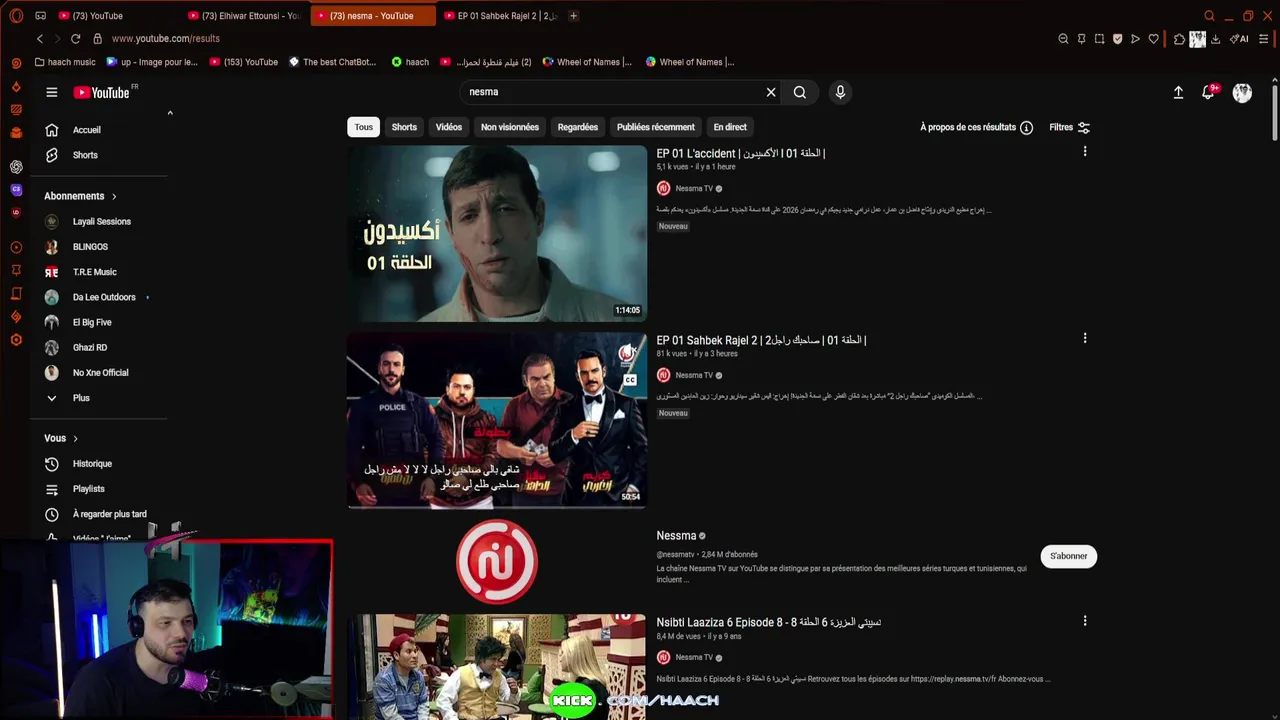Expand the Vous section

click(61, 438)
